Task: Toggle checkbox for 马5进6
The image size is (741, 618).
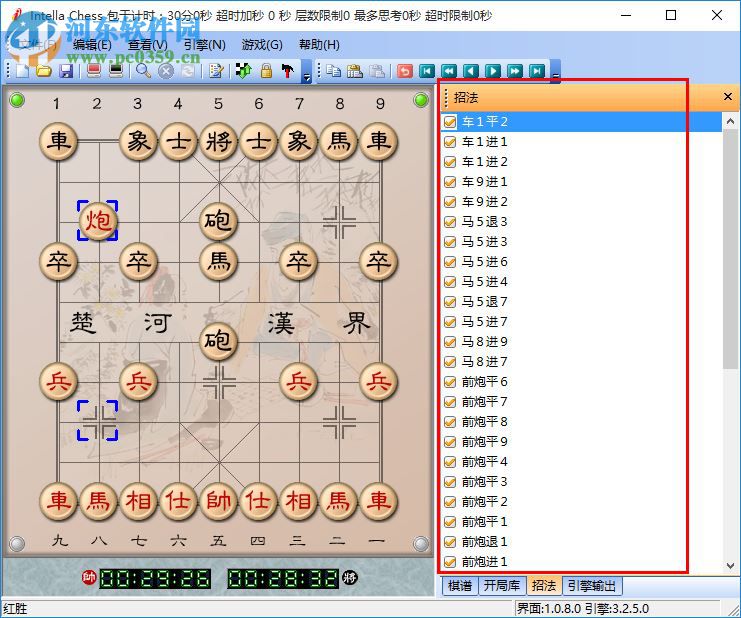Action: pyautogui.click(x=450, y=262)
